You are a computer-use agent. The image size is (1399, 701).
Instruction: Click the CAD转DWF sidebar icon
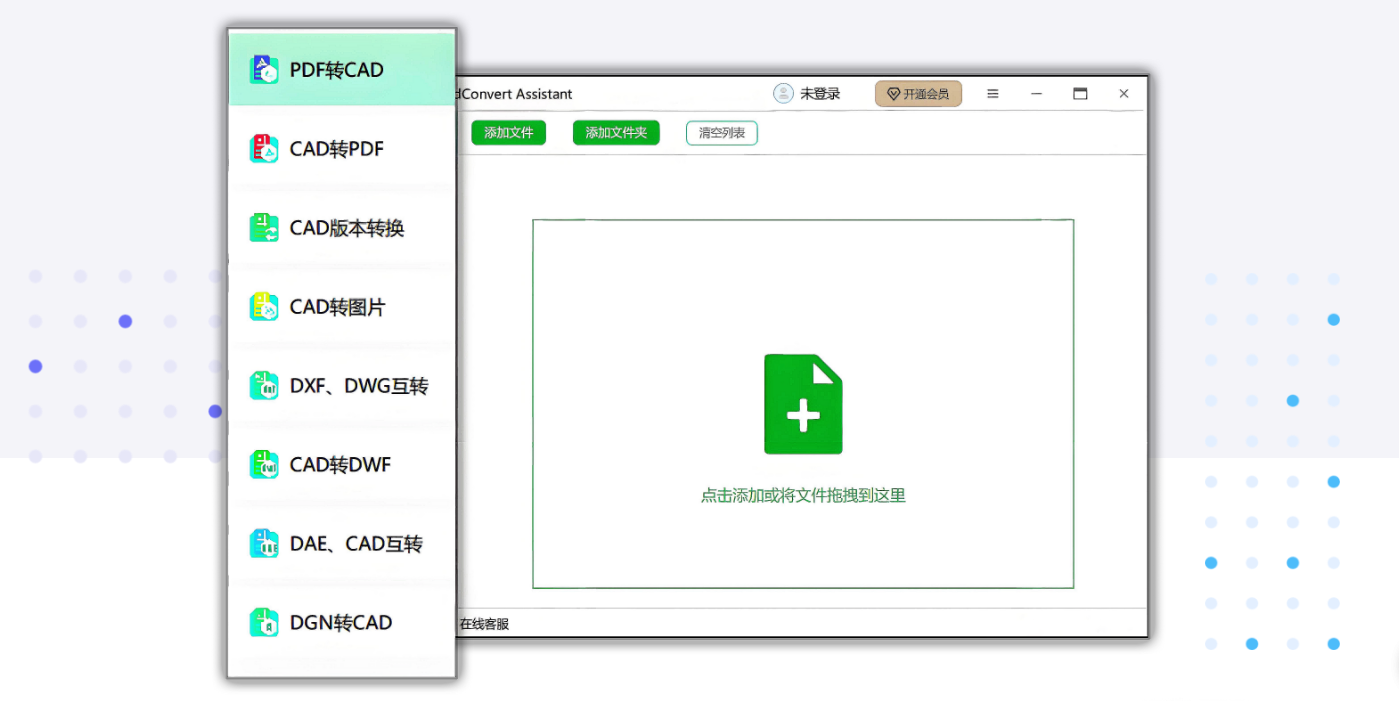(x=264, y=465)
